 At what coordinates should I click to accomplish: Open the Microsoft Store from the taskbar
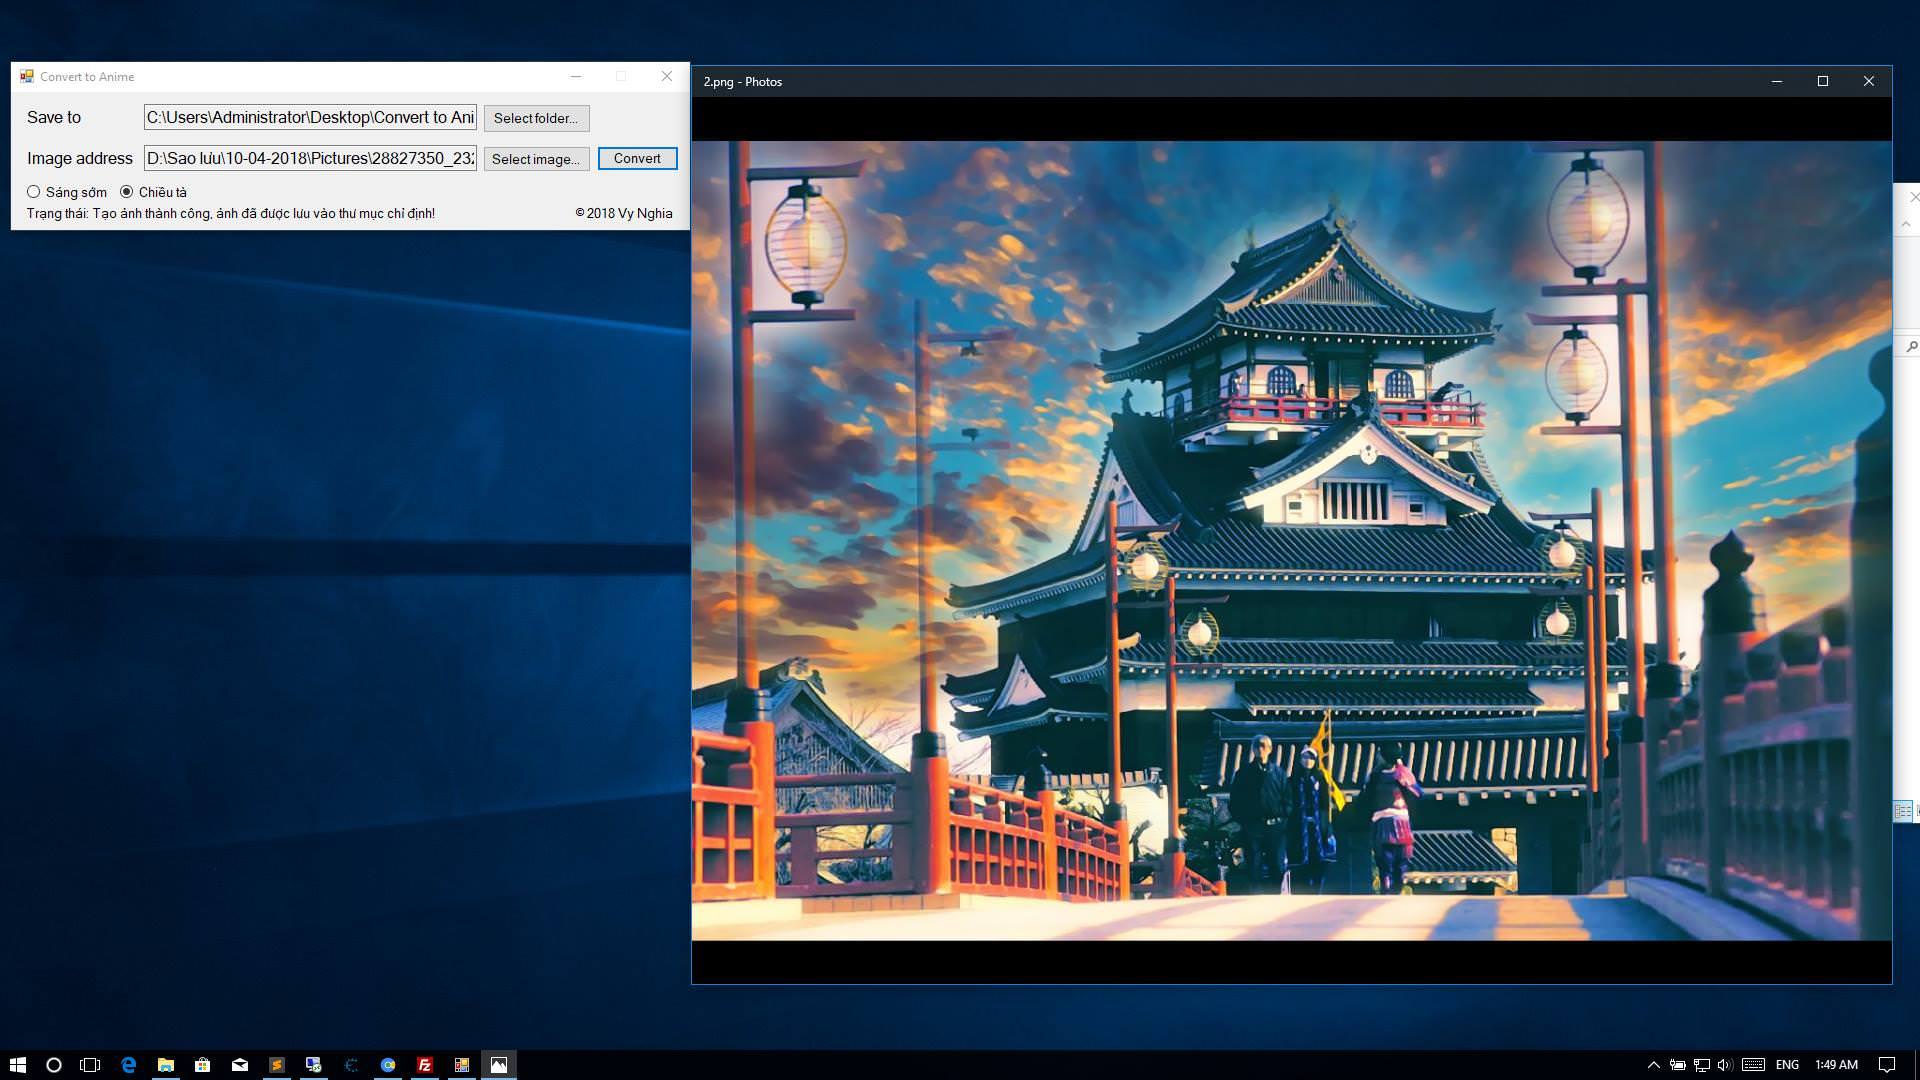(201, 1064)
